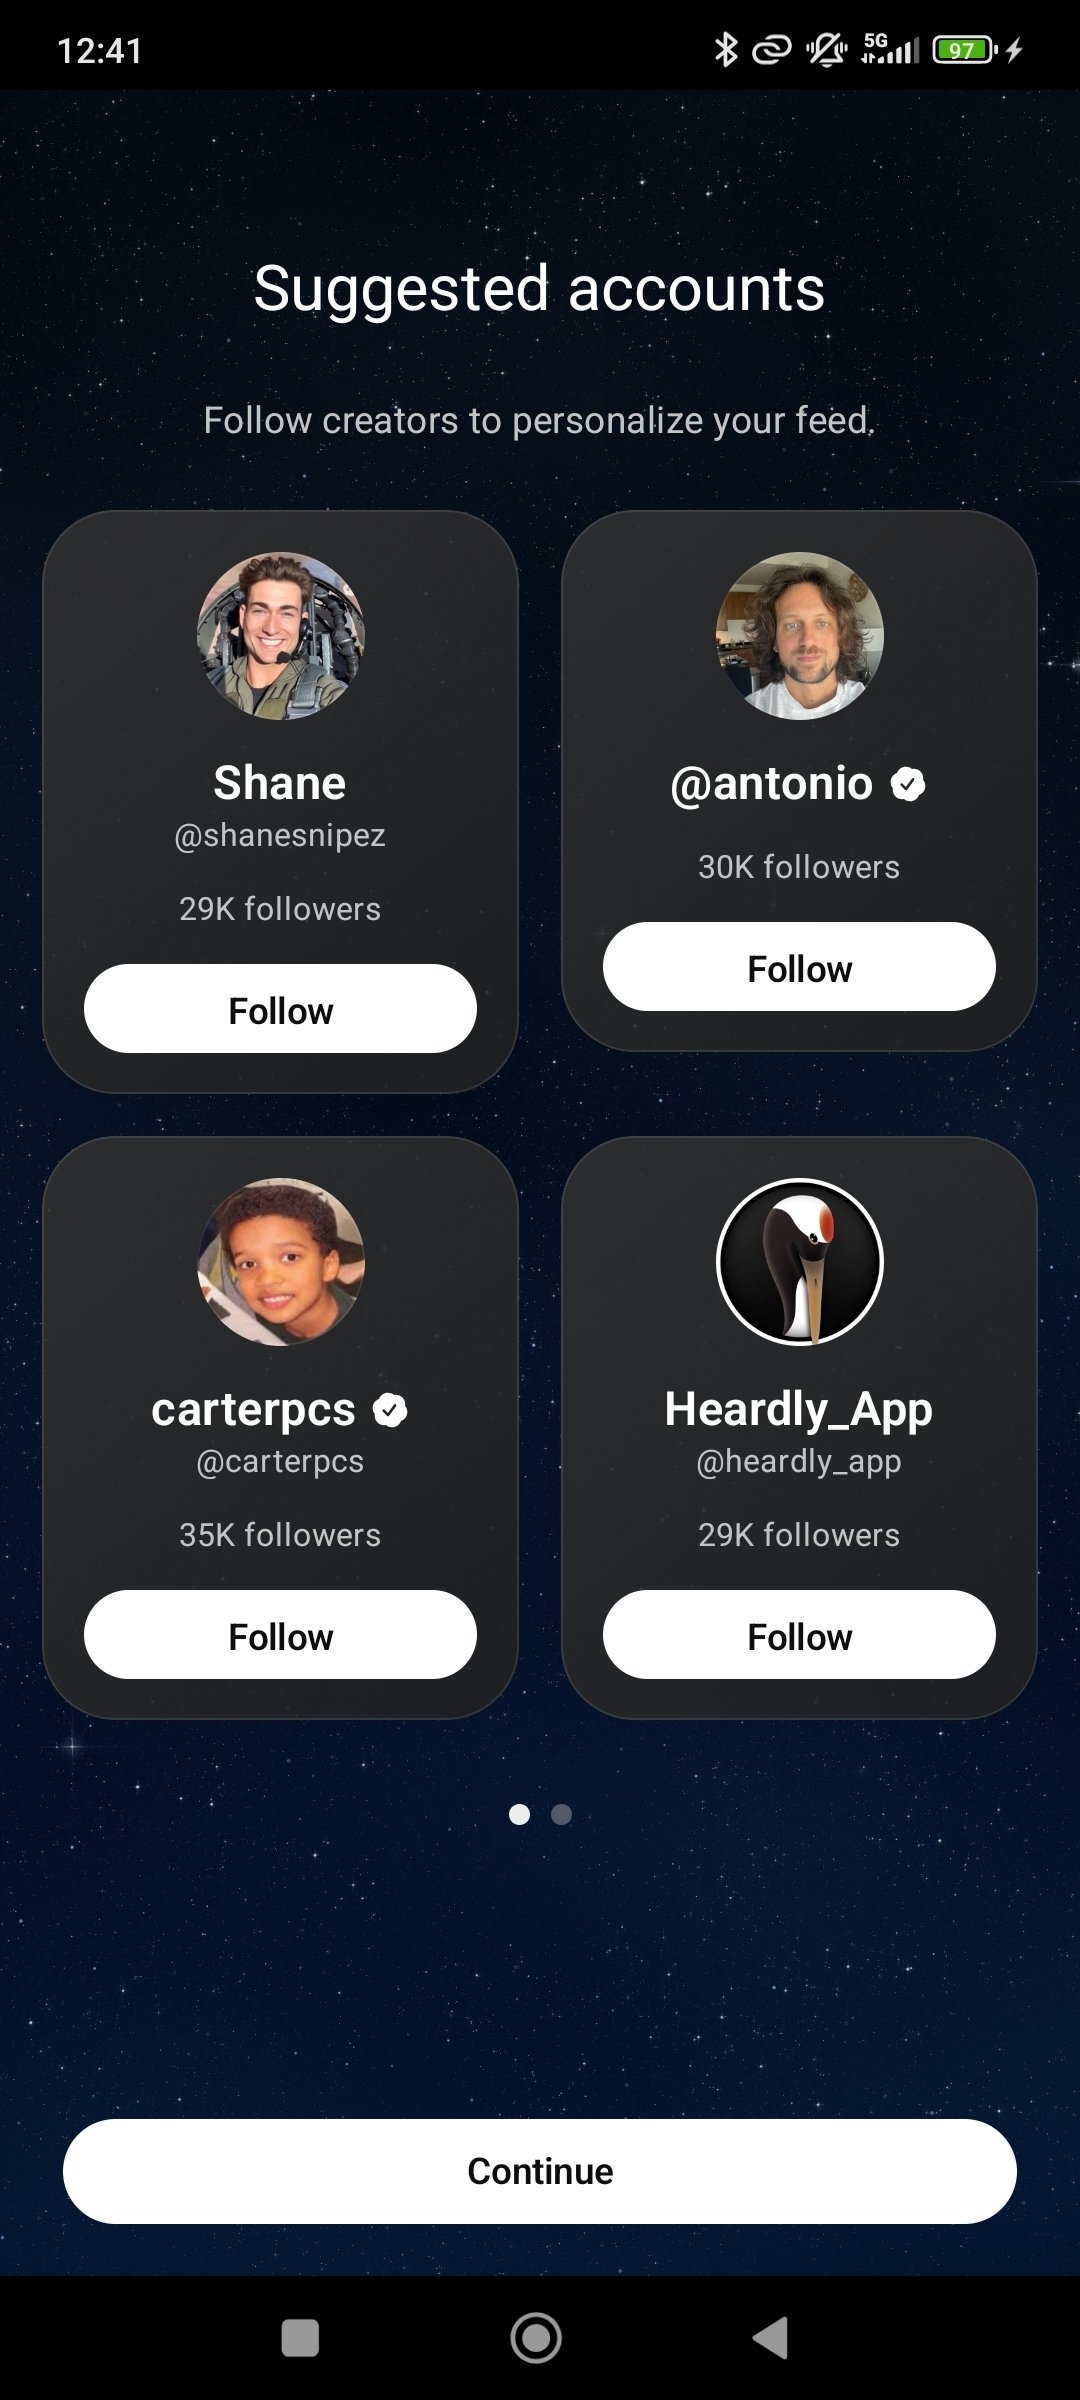Follow the Heardly_App account

(x=799, y=1635)
